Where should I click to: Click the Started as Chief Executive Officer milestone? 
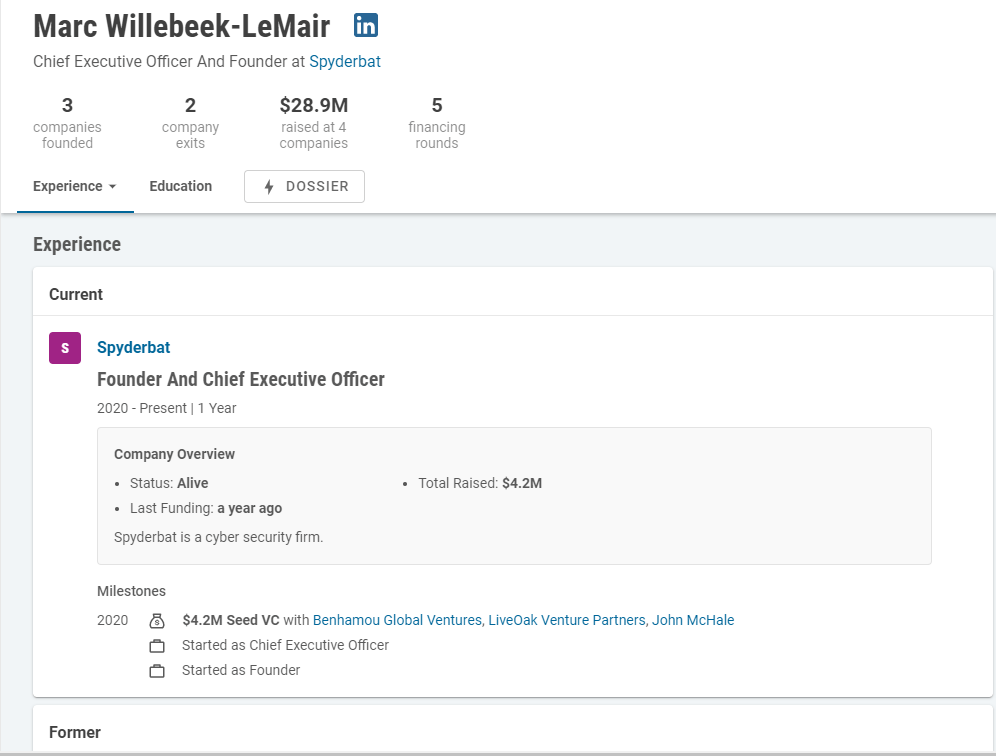285,645
